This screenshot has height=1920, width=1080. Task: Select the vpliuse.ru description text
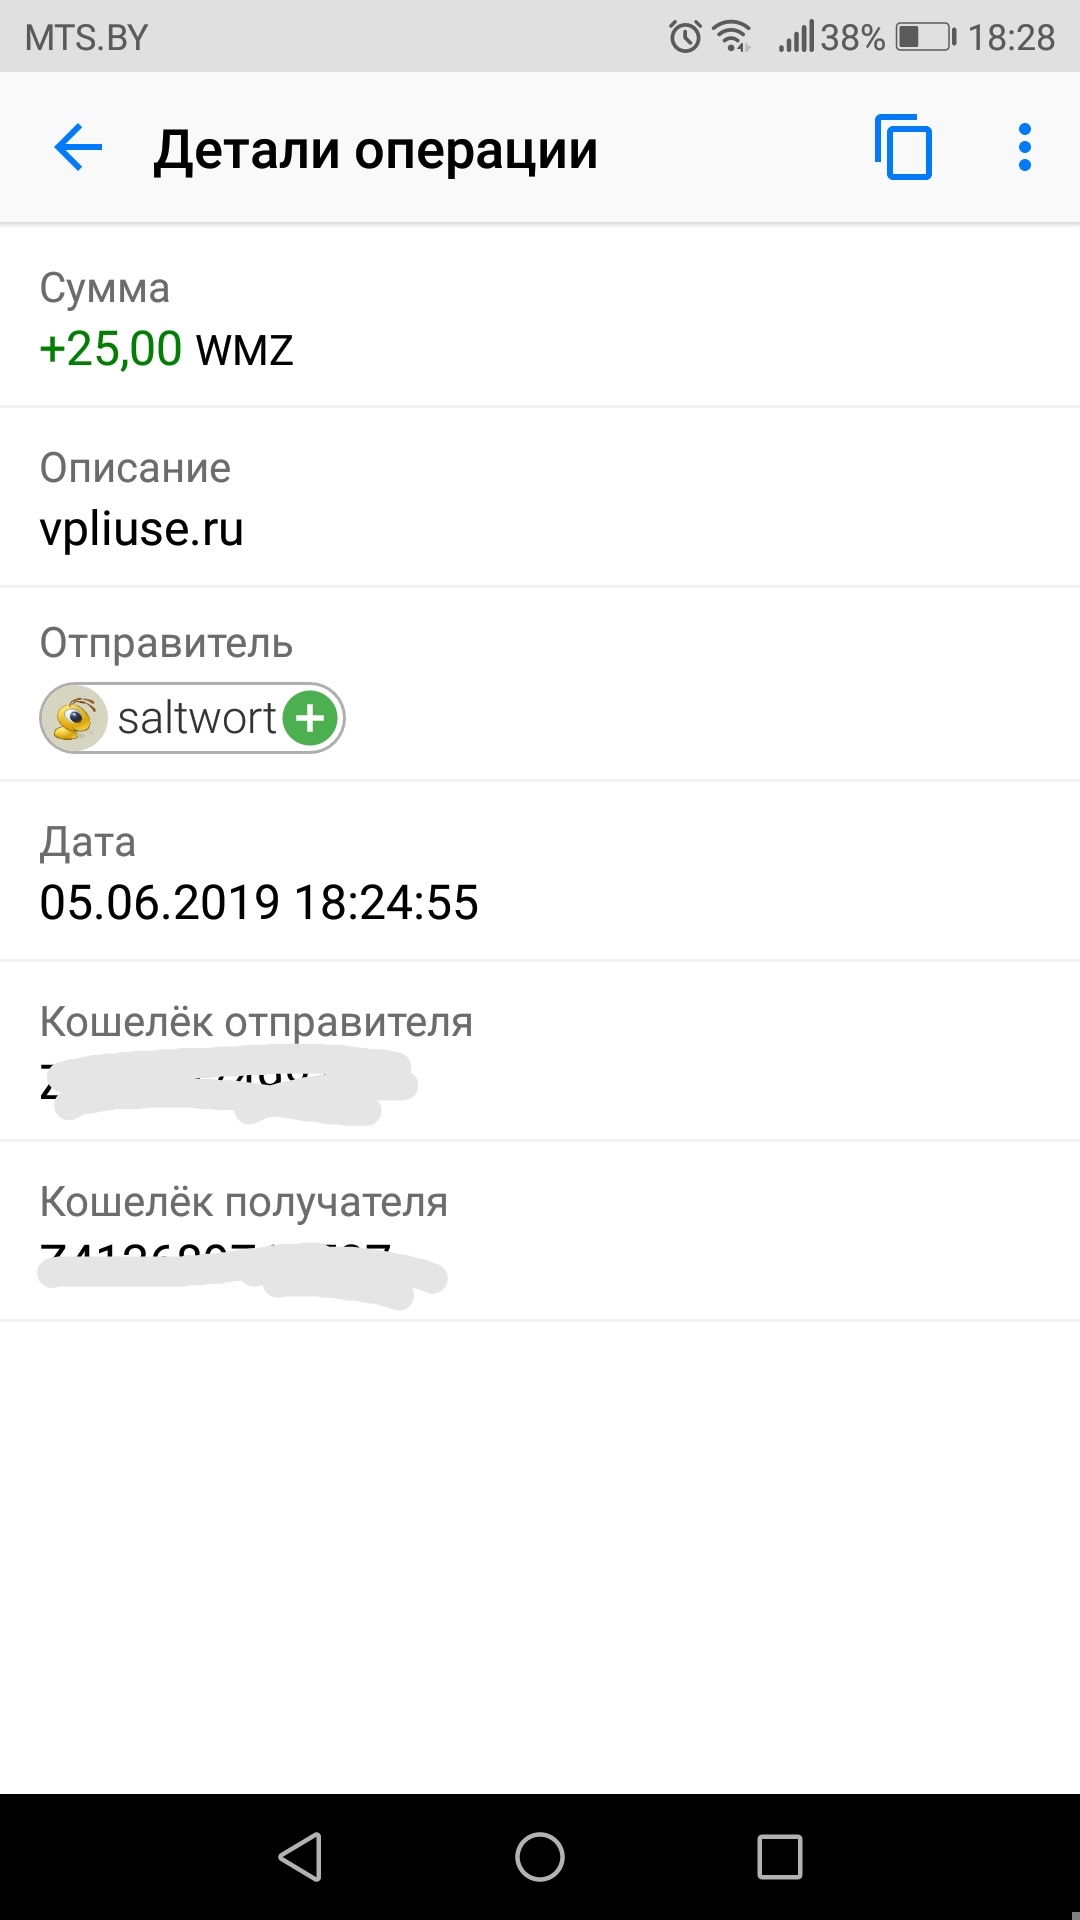[x=141, y=529]
